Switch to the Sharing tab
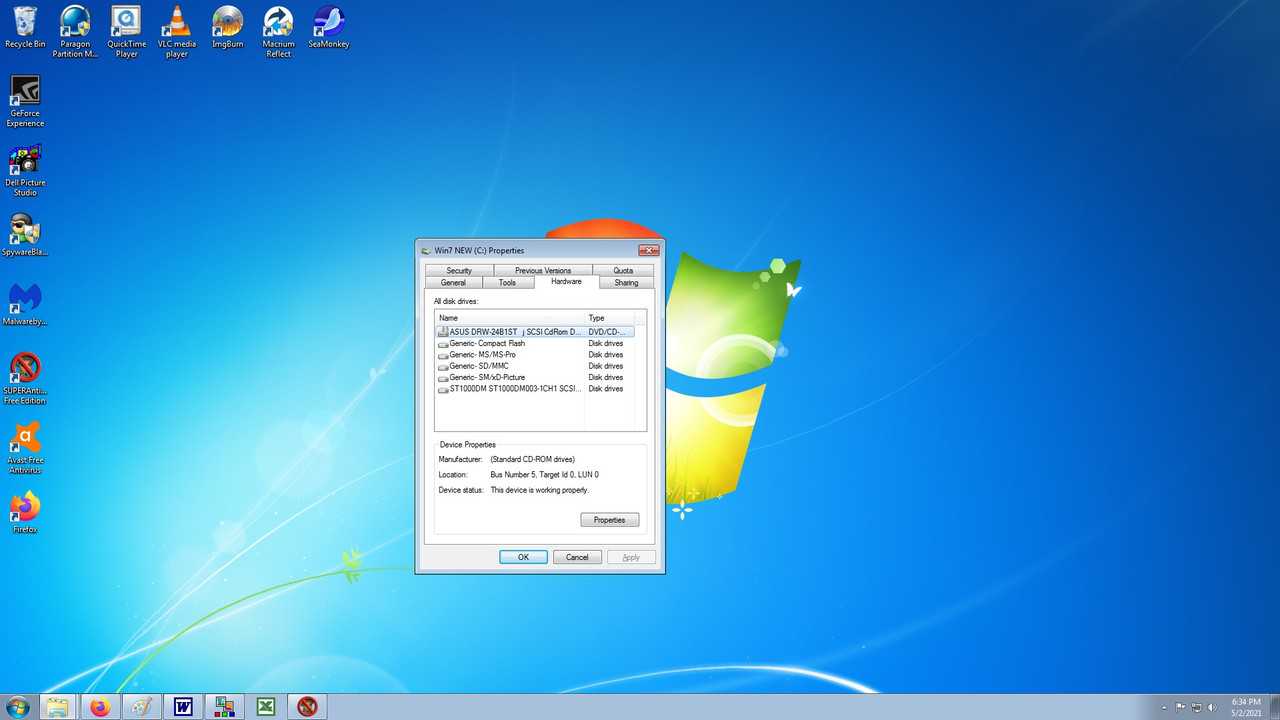 (x=626, y=283)
